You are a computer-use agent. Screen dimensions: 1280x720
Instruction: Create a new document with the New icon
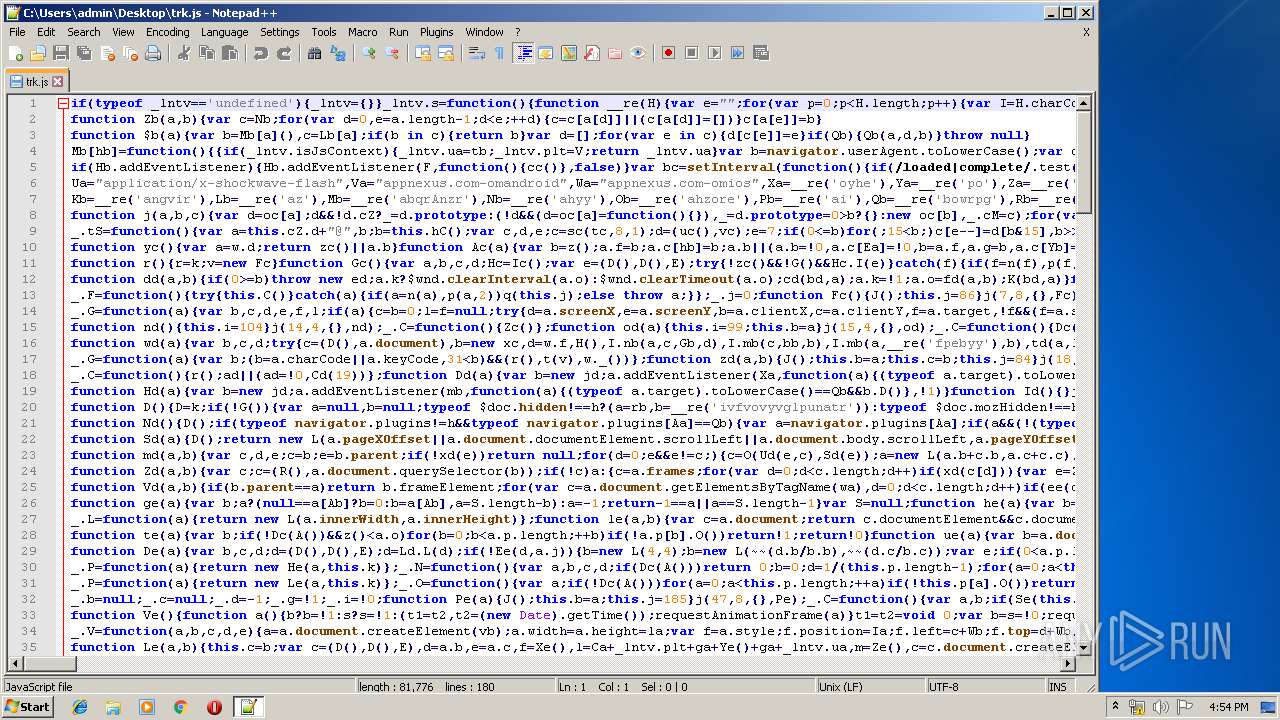16,53
